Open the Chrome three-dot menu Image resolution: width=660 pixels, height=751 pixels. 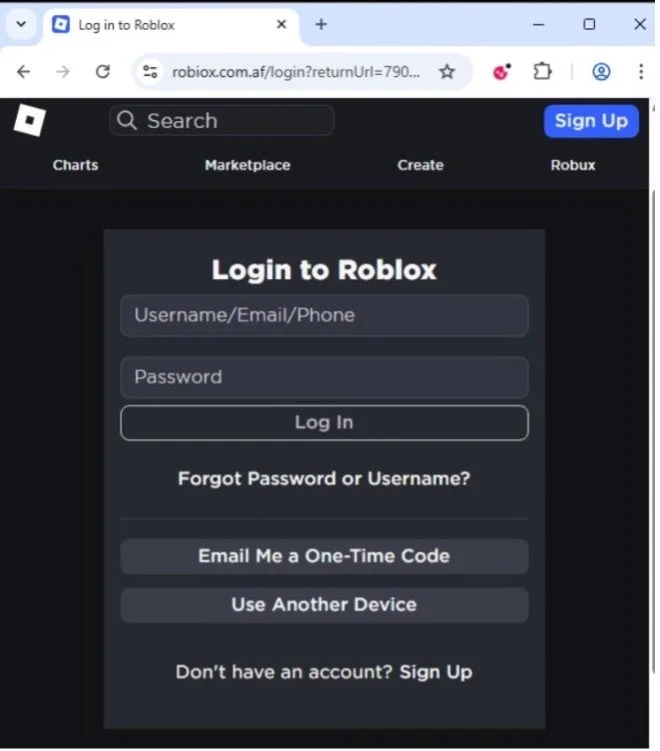point(641,72)
